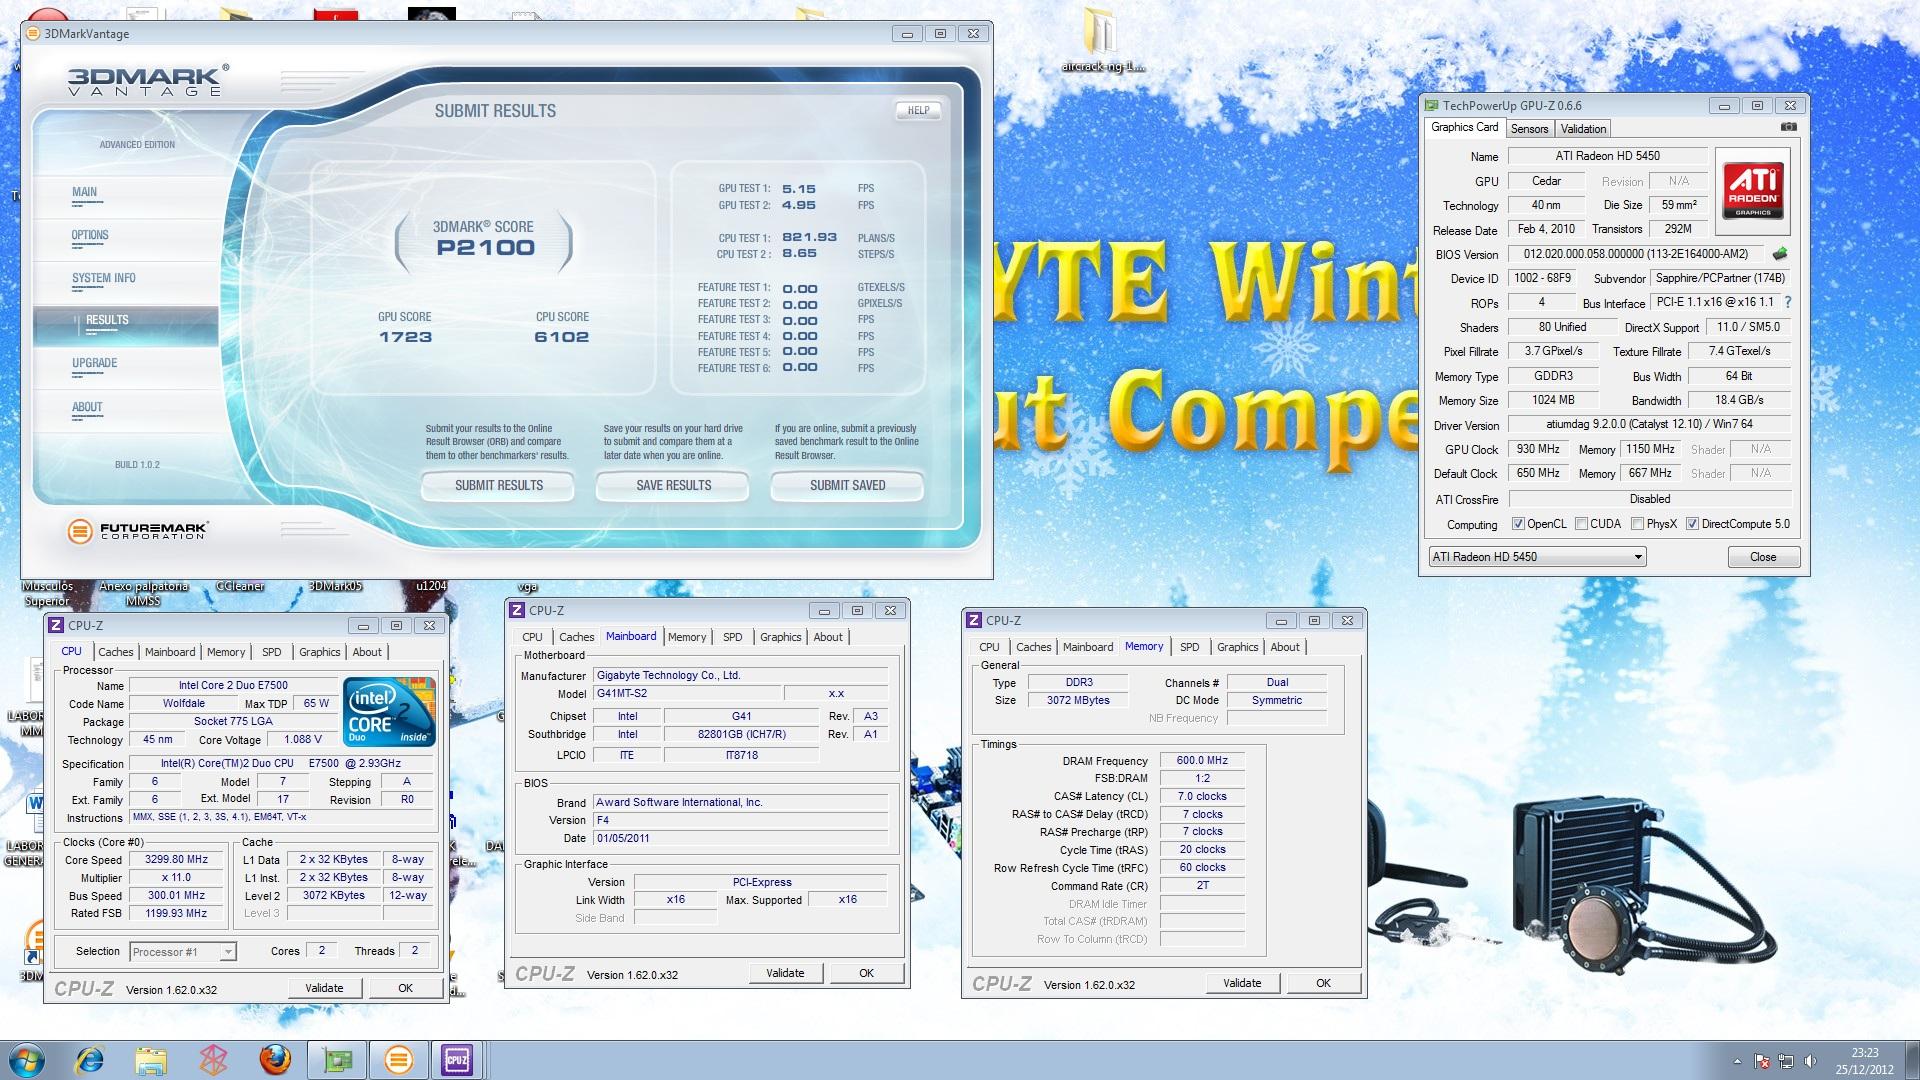This screenshot has width=1920, height=1080.
Task: Click the Intel Core 2 Duo logo
Action: 389,712
